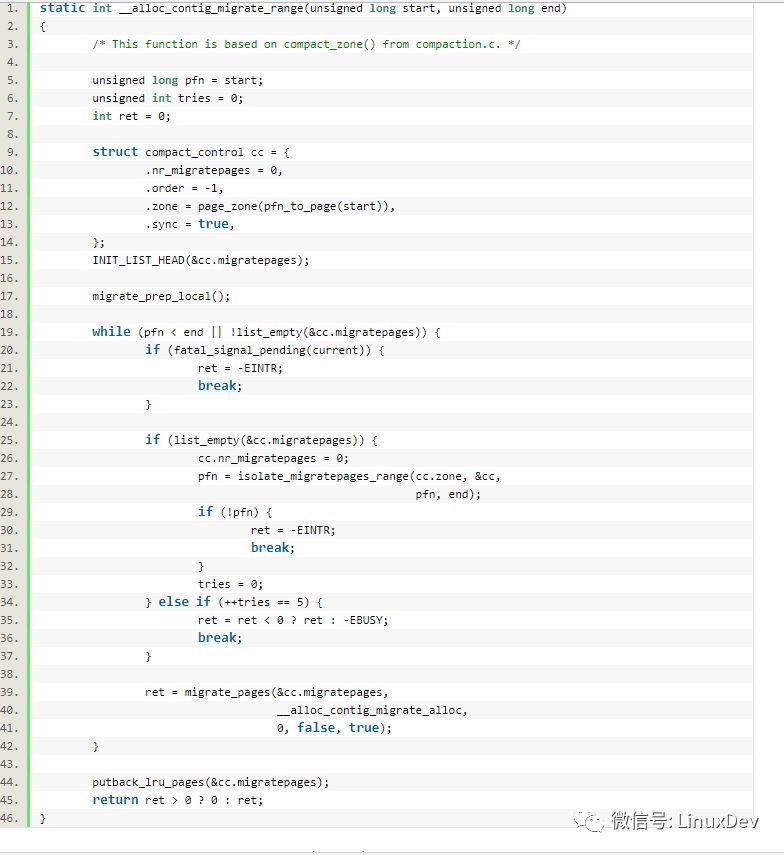Click the INIT_LIST_HEAD(&cc.migratepages) call
This screenshot has width=784, height=855.
[201, 260]
